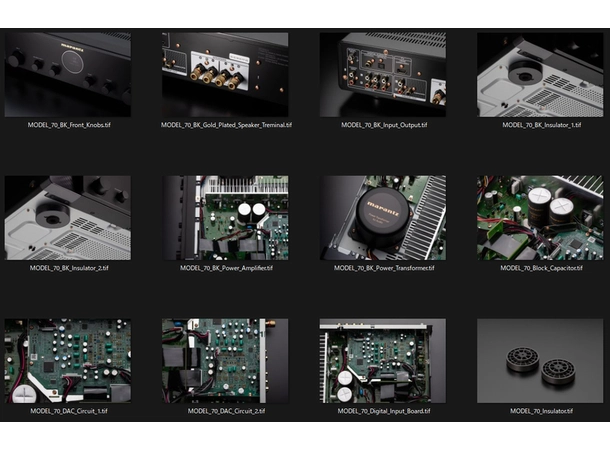Click the MODEL_70_BK_Insulator_1 thumbnail
Viewport: 610px width, 450px height.
tap(540, 75)
